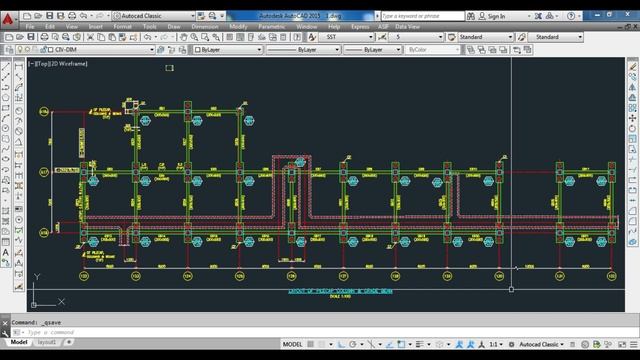Select the Polyline draw tool
Viewport: 640px width, 360px height.
(6, 87)
